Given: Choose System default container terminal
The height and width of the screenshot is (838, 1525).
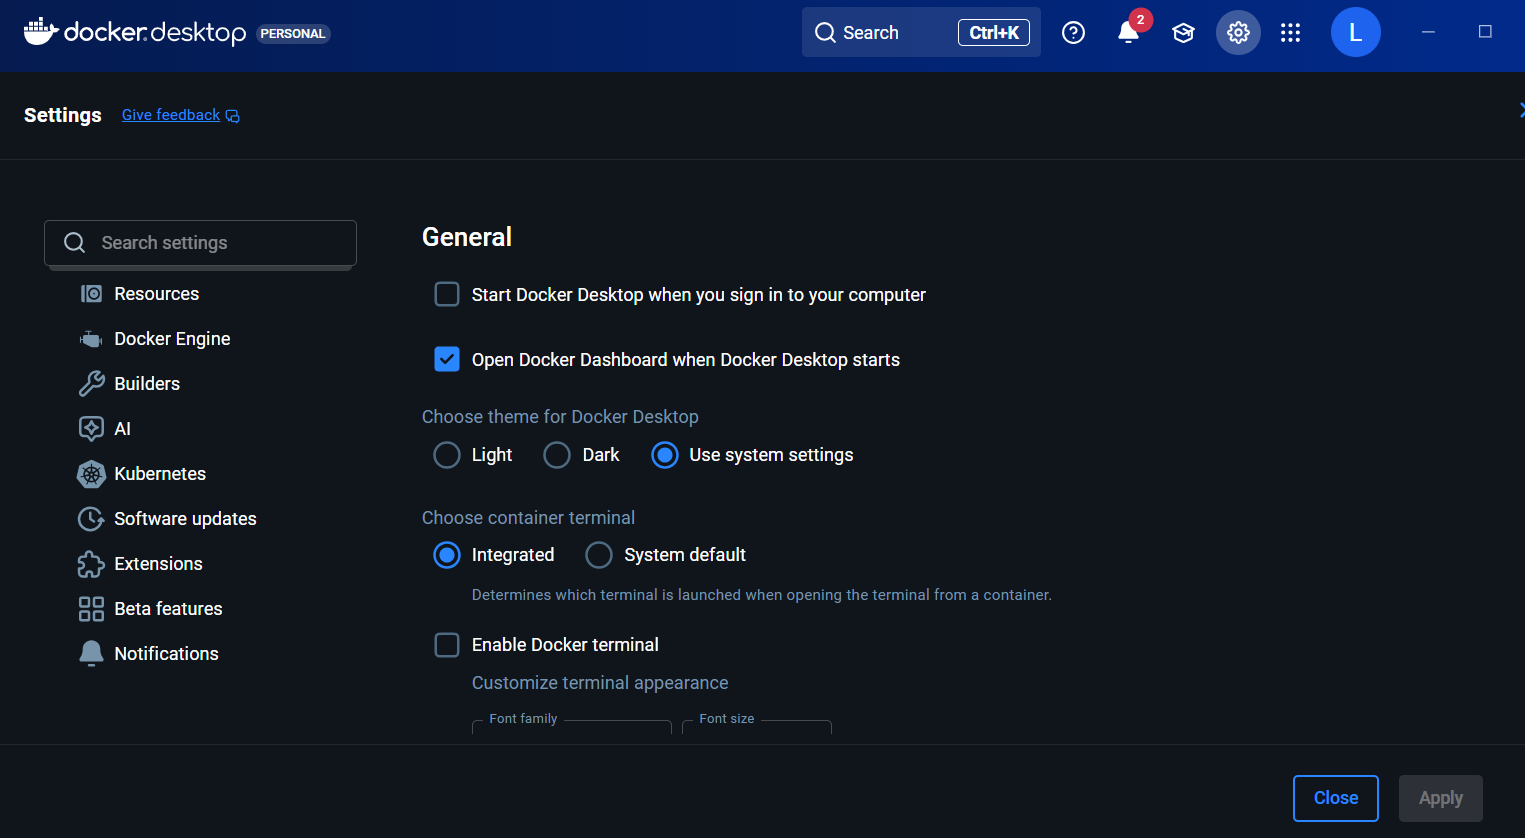Looking at the screenshot, I should point(599,555).
